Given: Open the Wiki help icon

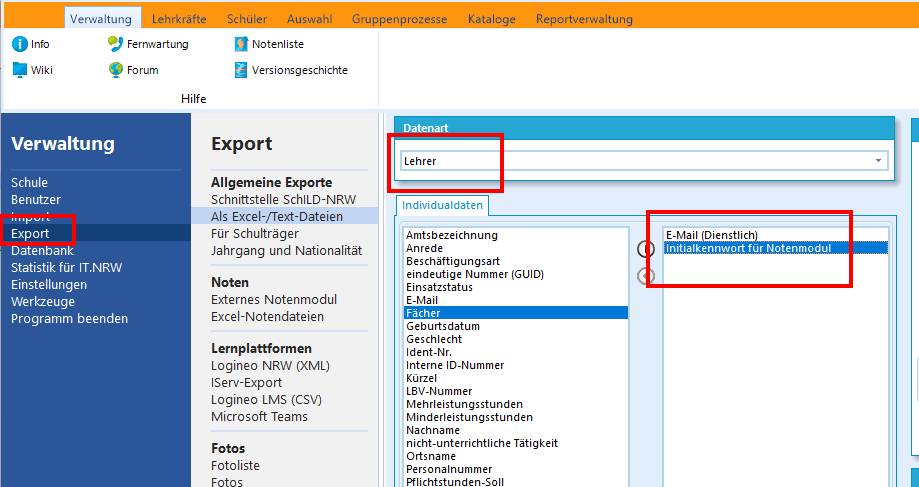Looking at the screenshot, I should click(x=20, y=70).
